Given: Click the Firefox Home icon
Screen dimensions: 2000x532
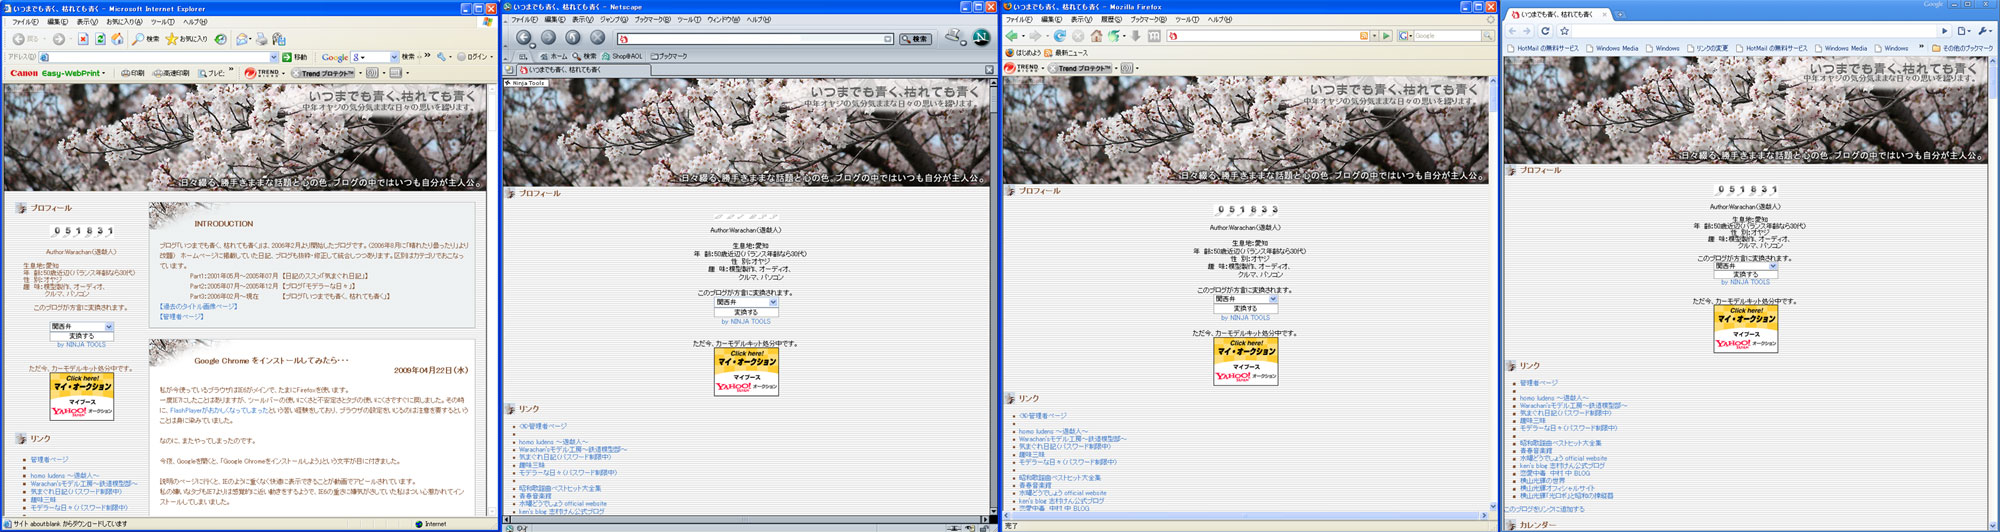Looking at the screenshot, I should 1096,36.
